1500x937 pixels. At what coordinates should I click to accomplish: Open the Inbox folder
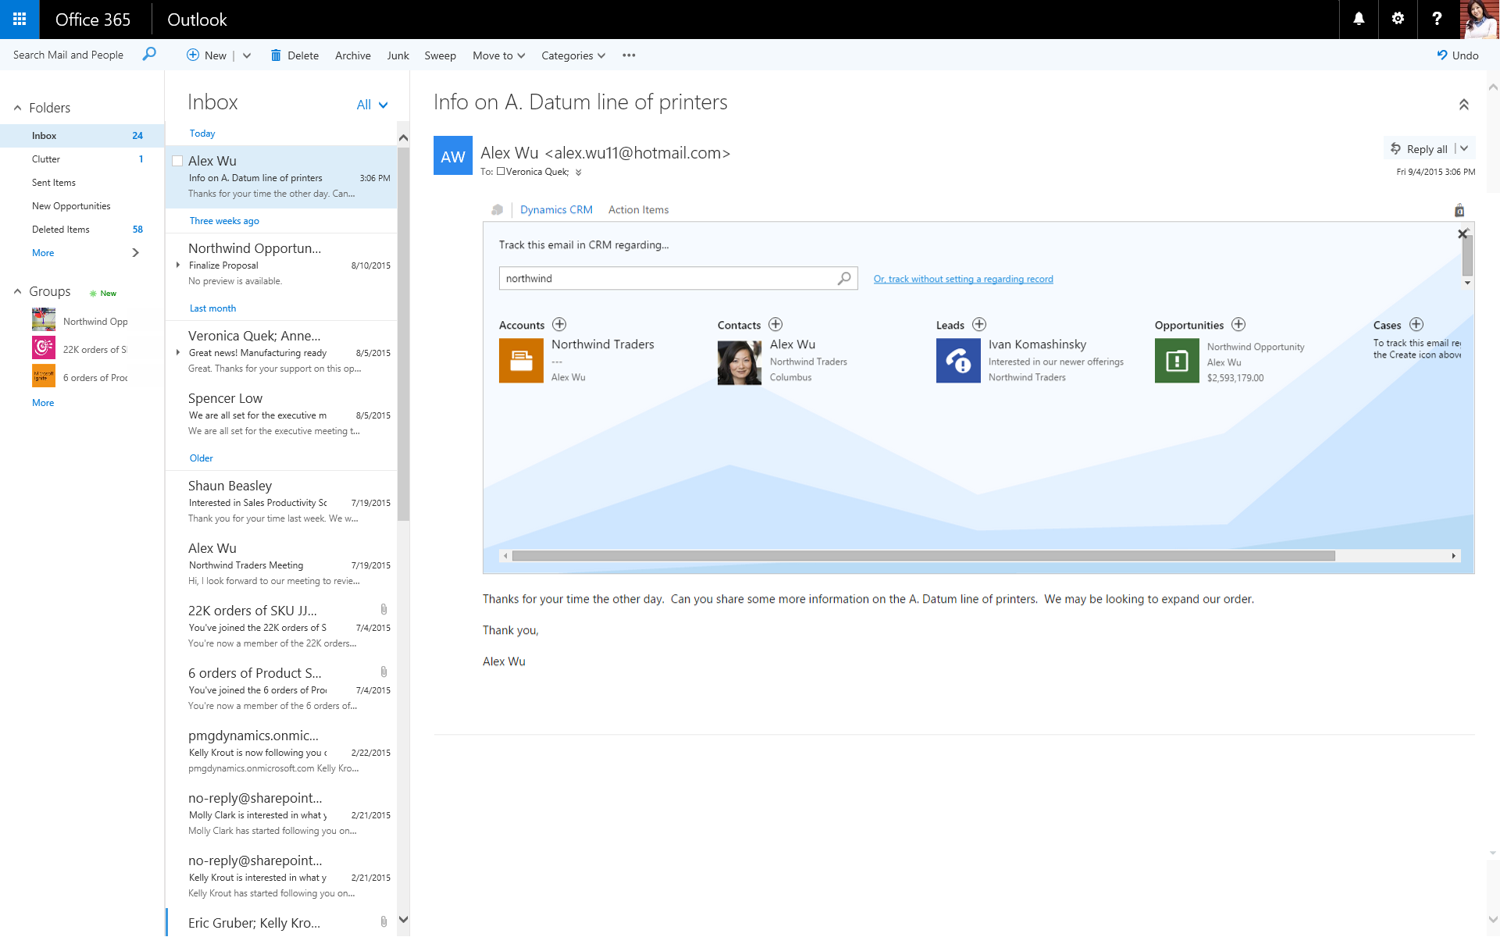(x=82, y=135)
